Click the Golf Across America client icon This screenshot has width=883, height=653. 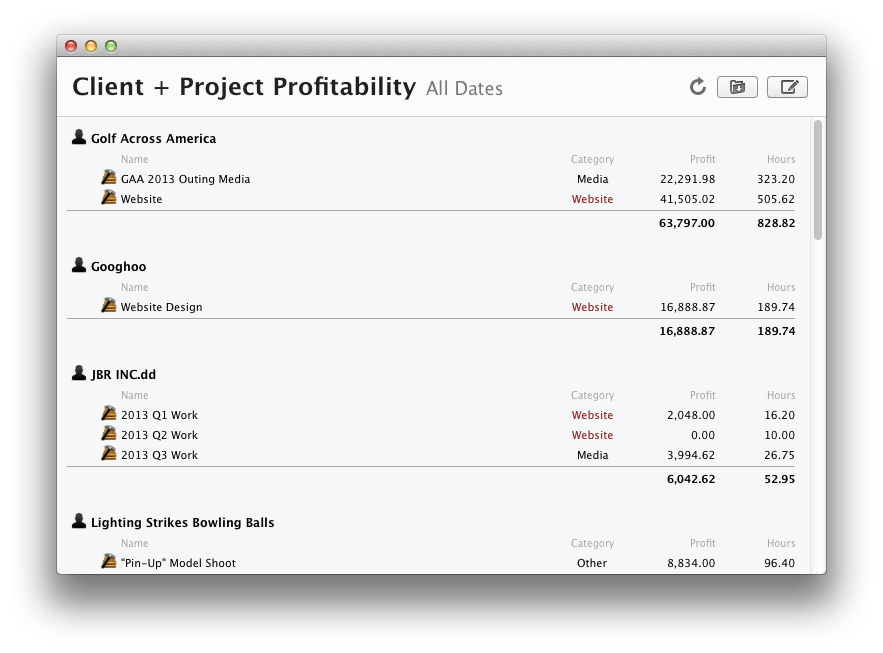click(x=79, y=137)
